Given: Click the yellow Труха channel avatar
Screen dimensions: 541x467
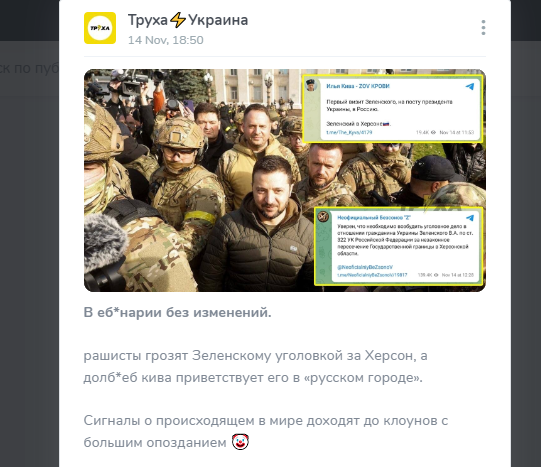Looking at the screenshot, I should [100, 28].
